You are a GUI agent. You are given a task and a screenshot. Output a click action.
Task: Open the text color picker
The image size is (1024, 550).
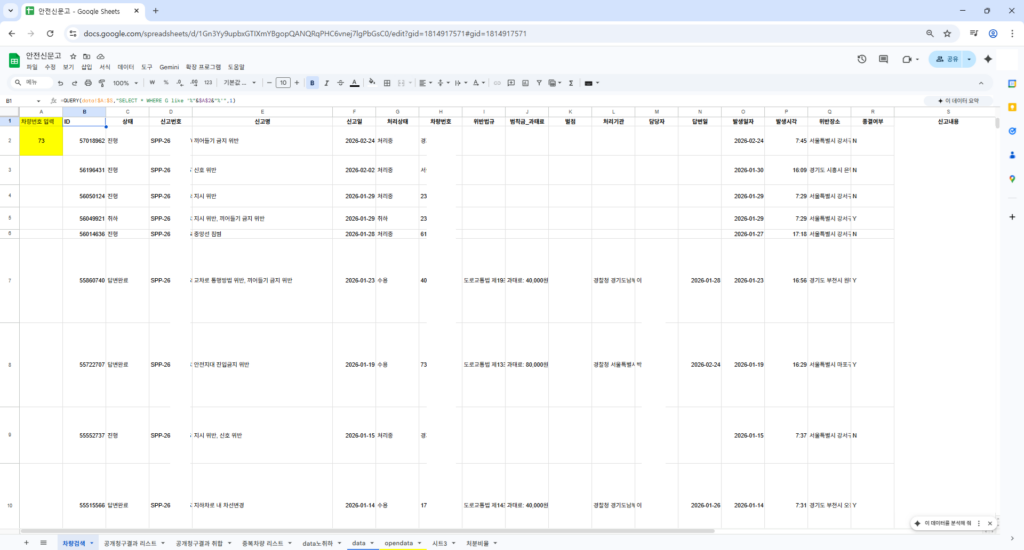click(x=355, y=82)
